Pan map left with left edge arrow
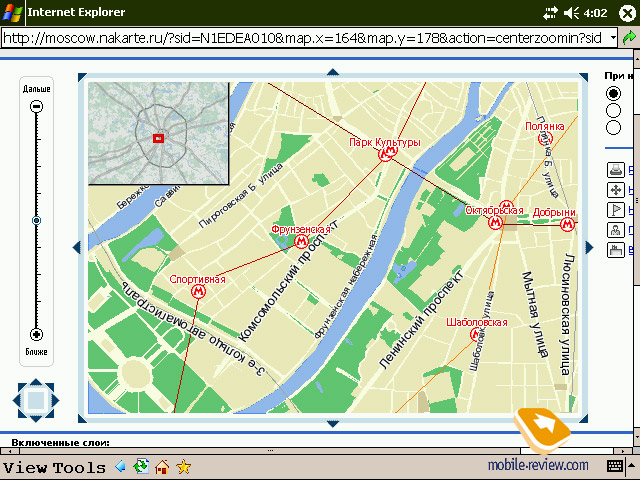Viewport: 640px width, 480px height. tap(76, 247)
